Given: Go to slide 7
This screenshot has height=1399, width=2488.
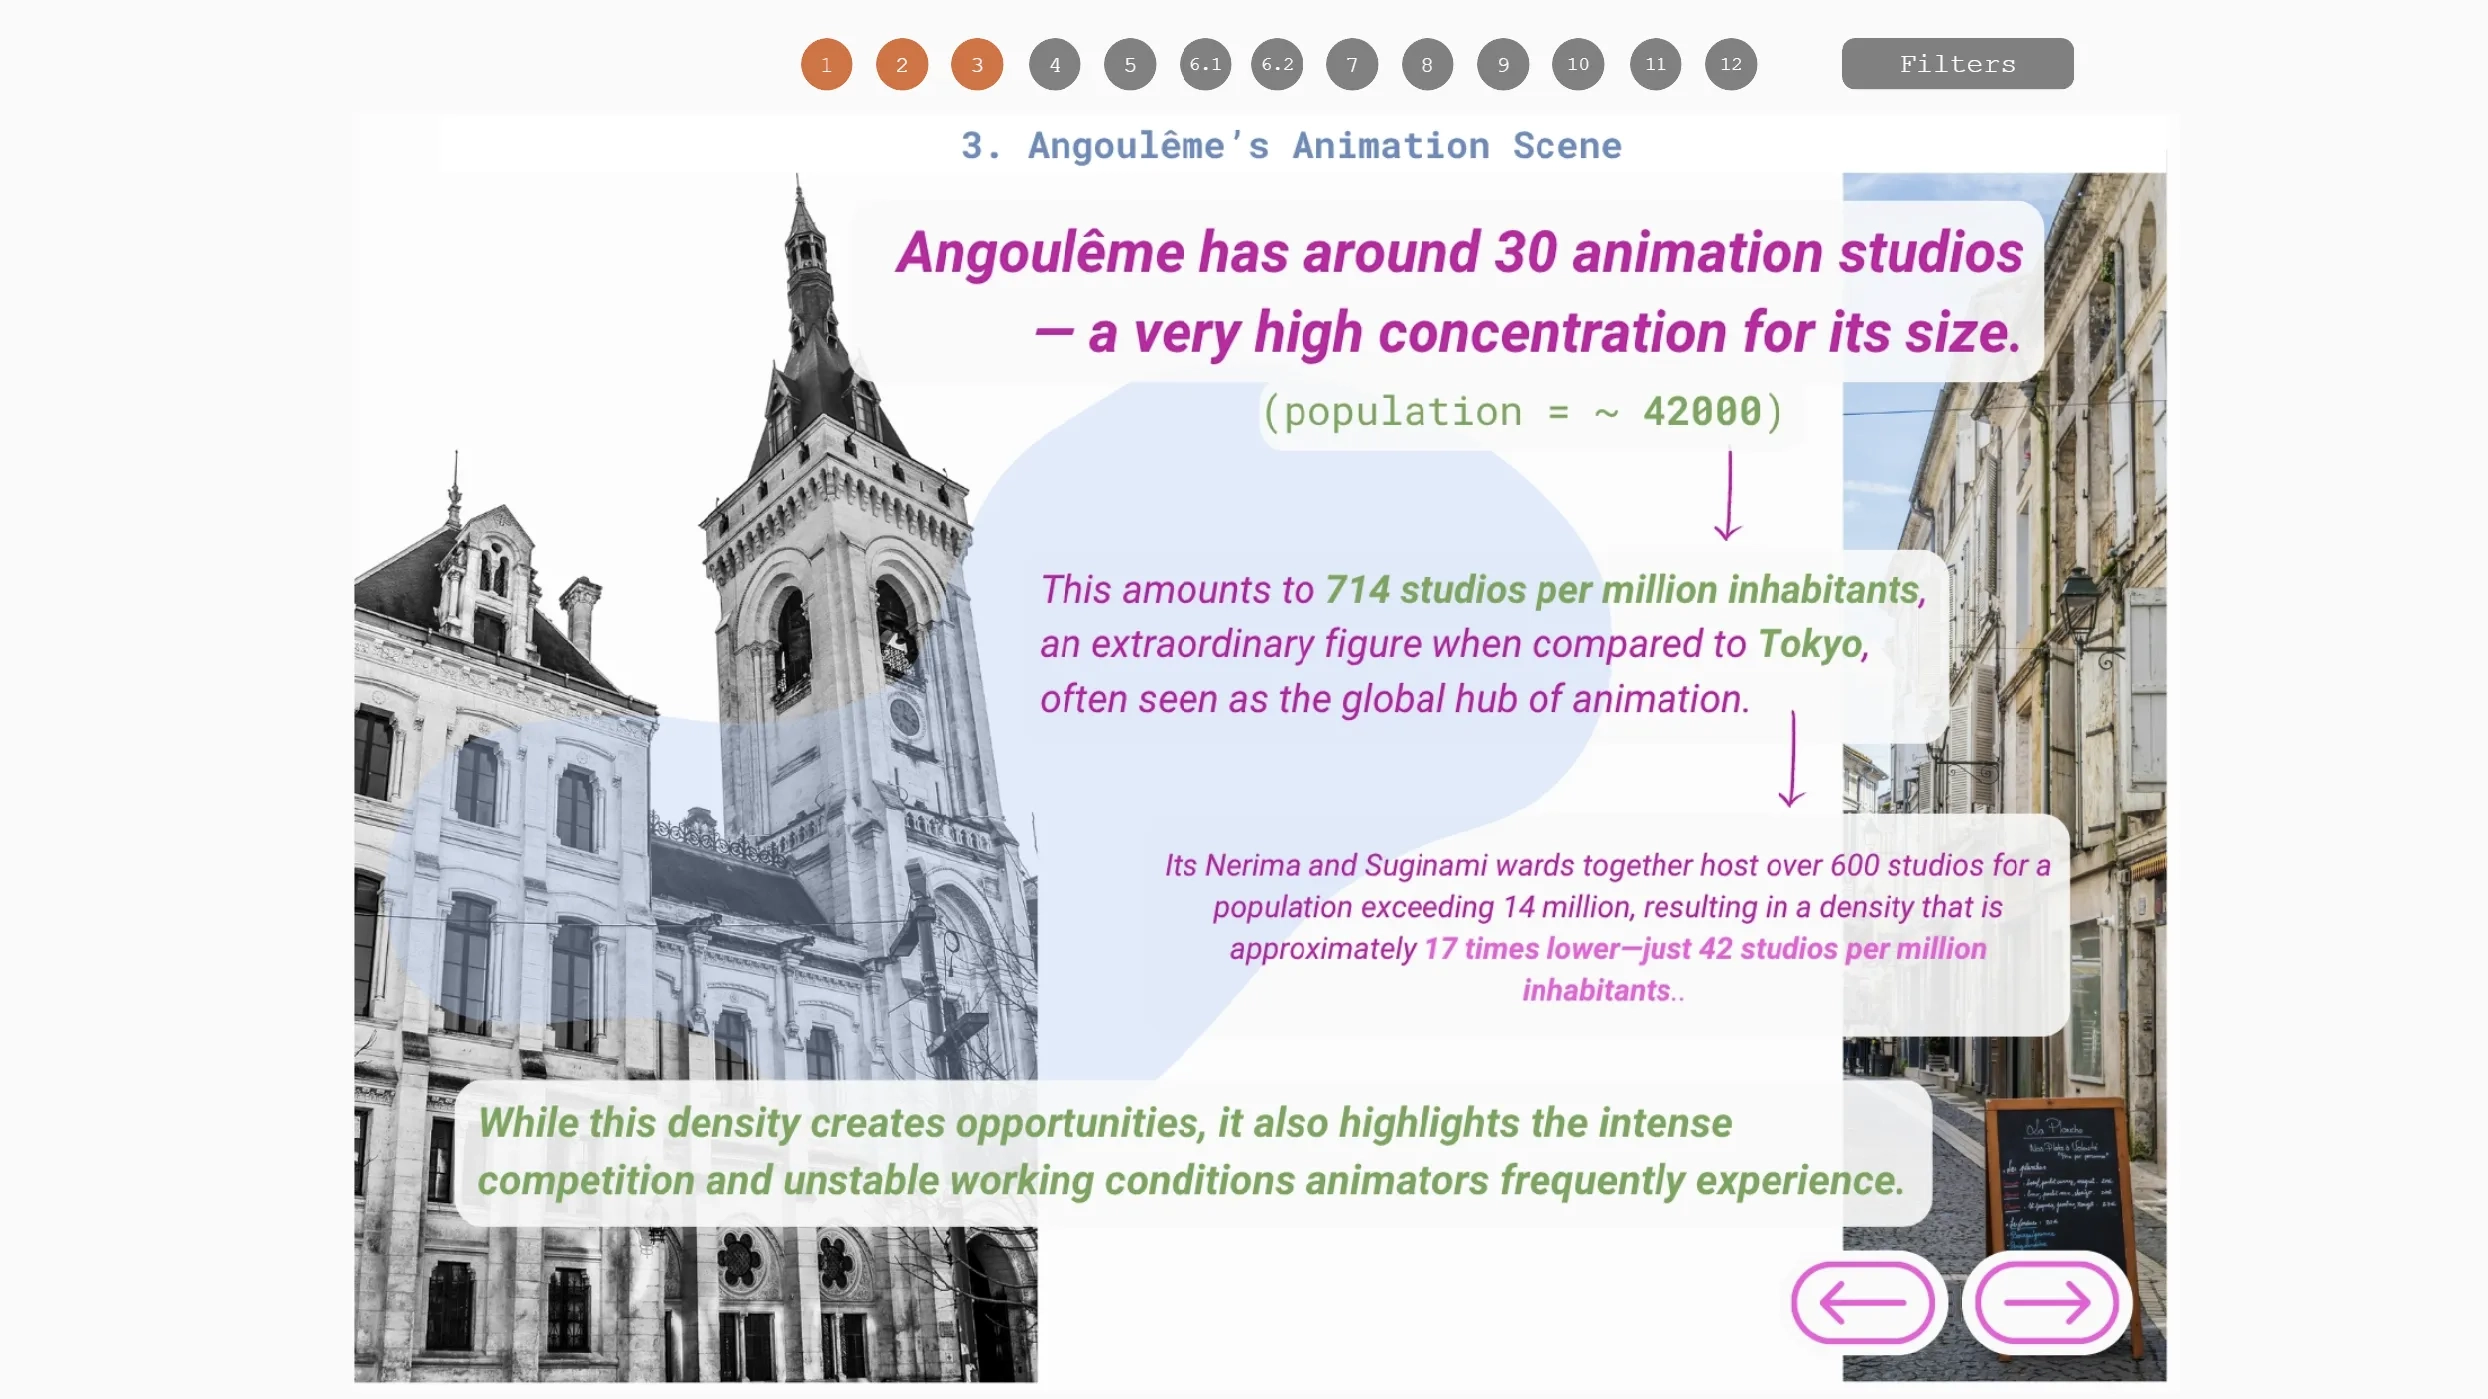Looking at the screenshot, I should point(1352,64).
